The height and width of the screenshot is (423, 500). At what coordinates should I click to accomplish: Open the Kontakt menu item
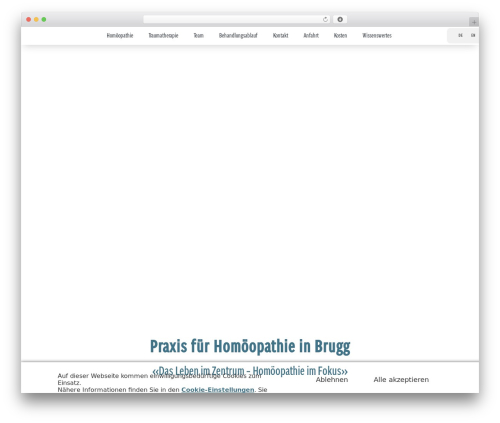click(x=280, y=35)
